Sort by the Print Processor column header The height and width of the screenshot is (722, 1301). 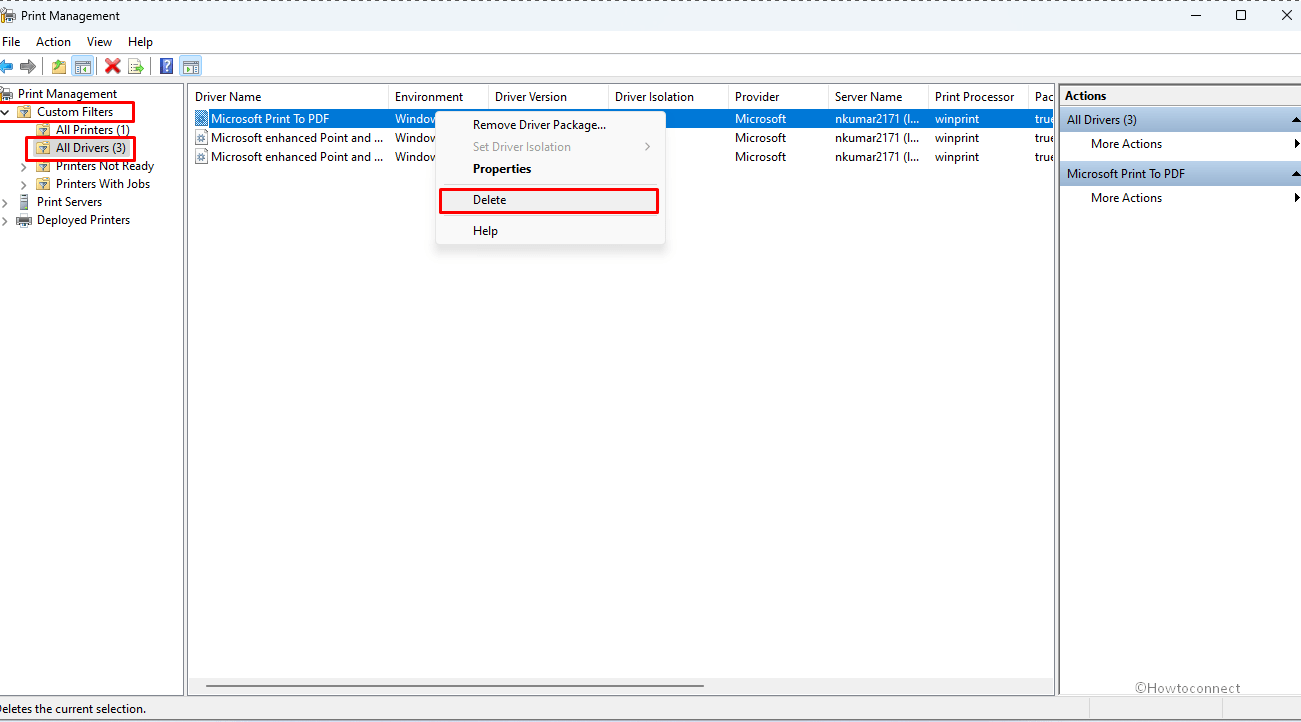pyautogui.click(x=978, y=97)
